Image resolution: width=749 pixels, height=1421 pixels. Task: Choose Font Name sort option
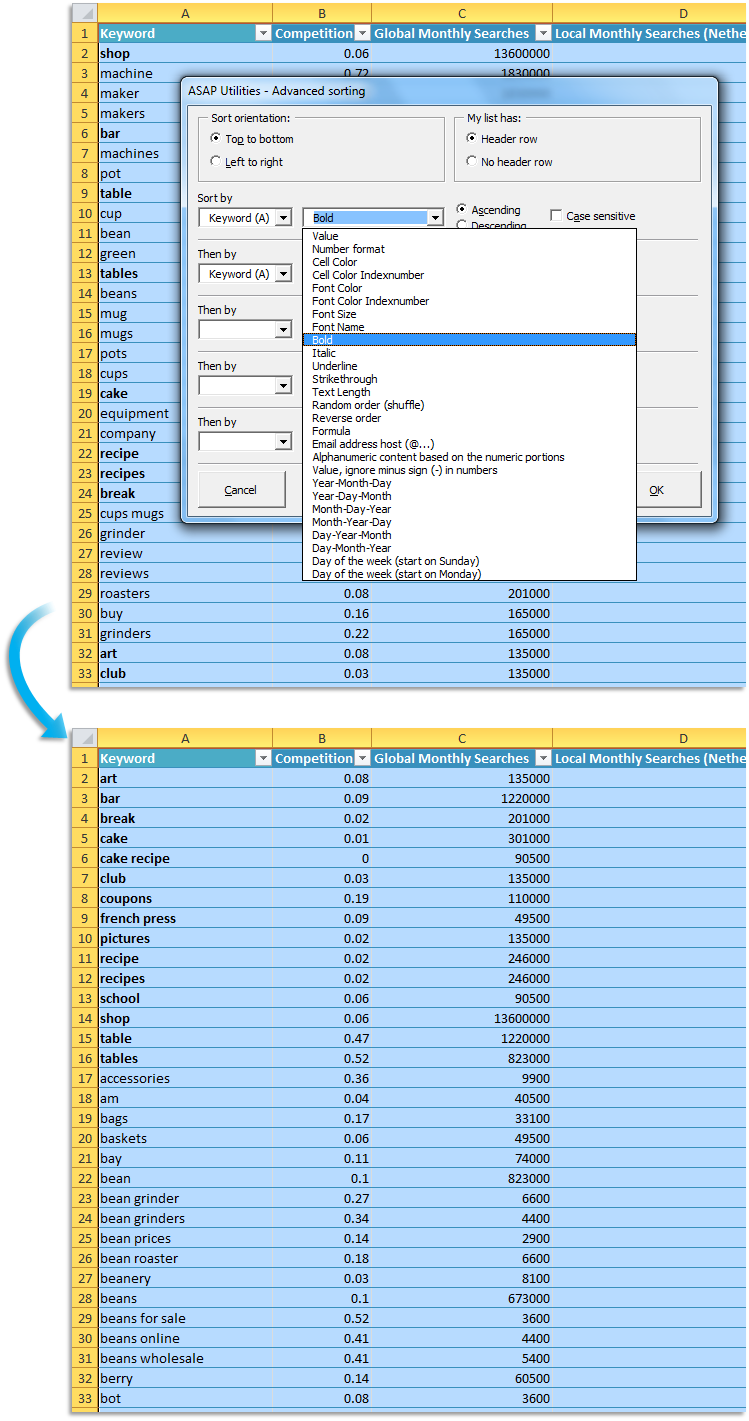pyautogui.click(x=469, y=327)
